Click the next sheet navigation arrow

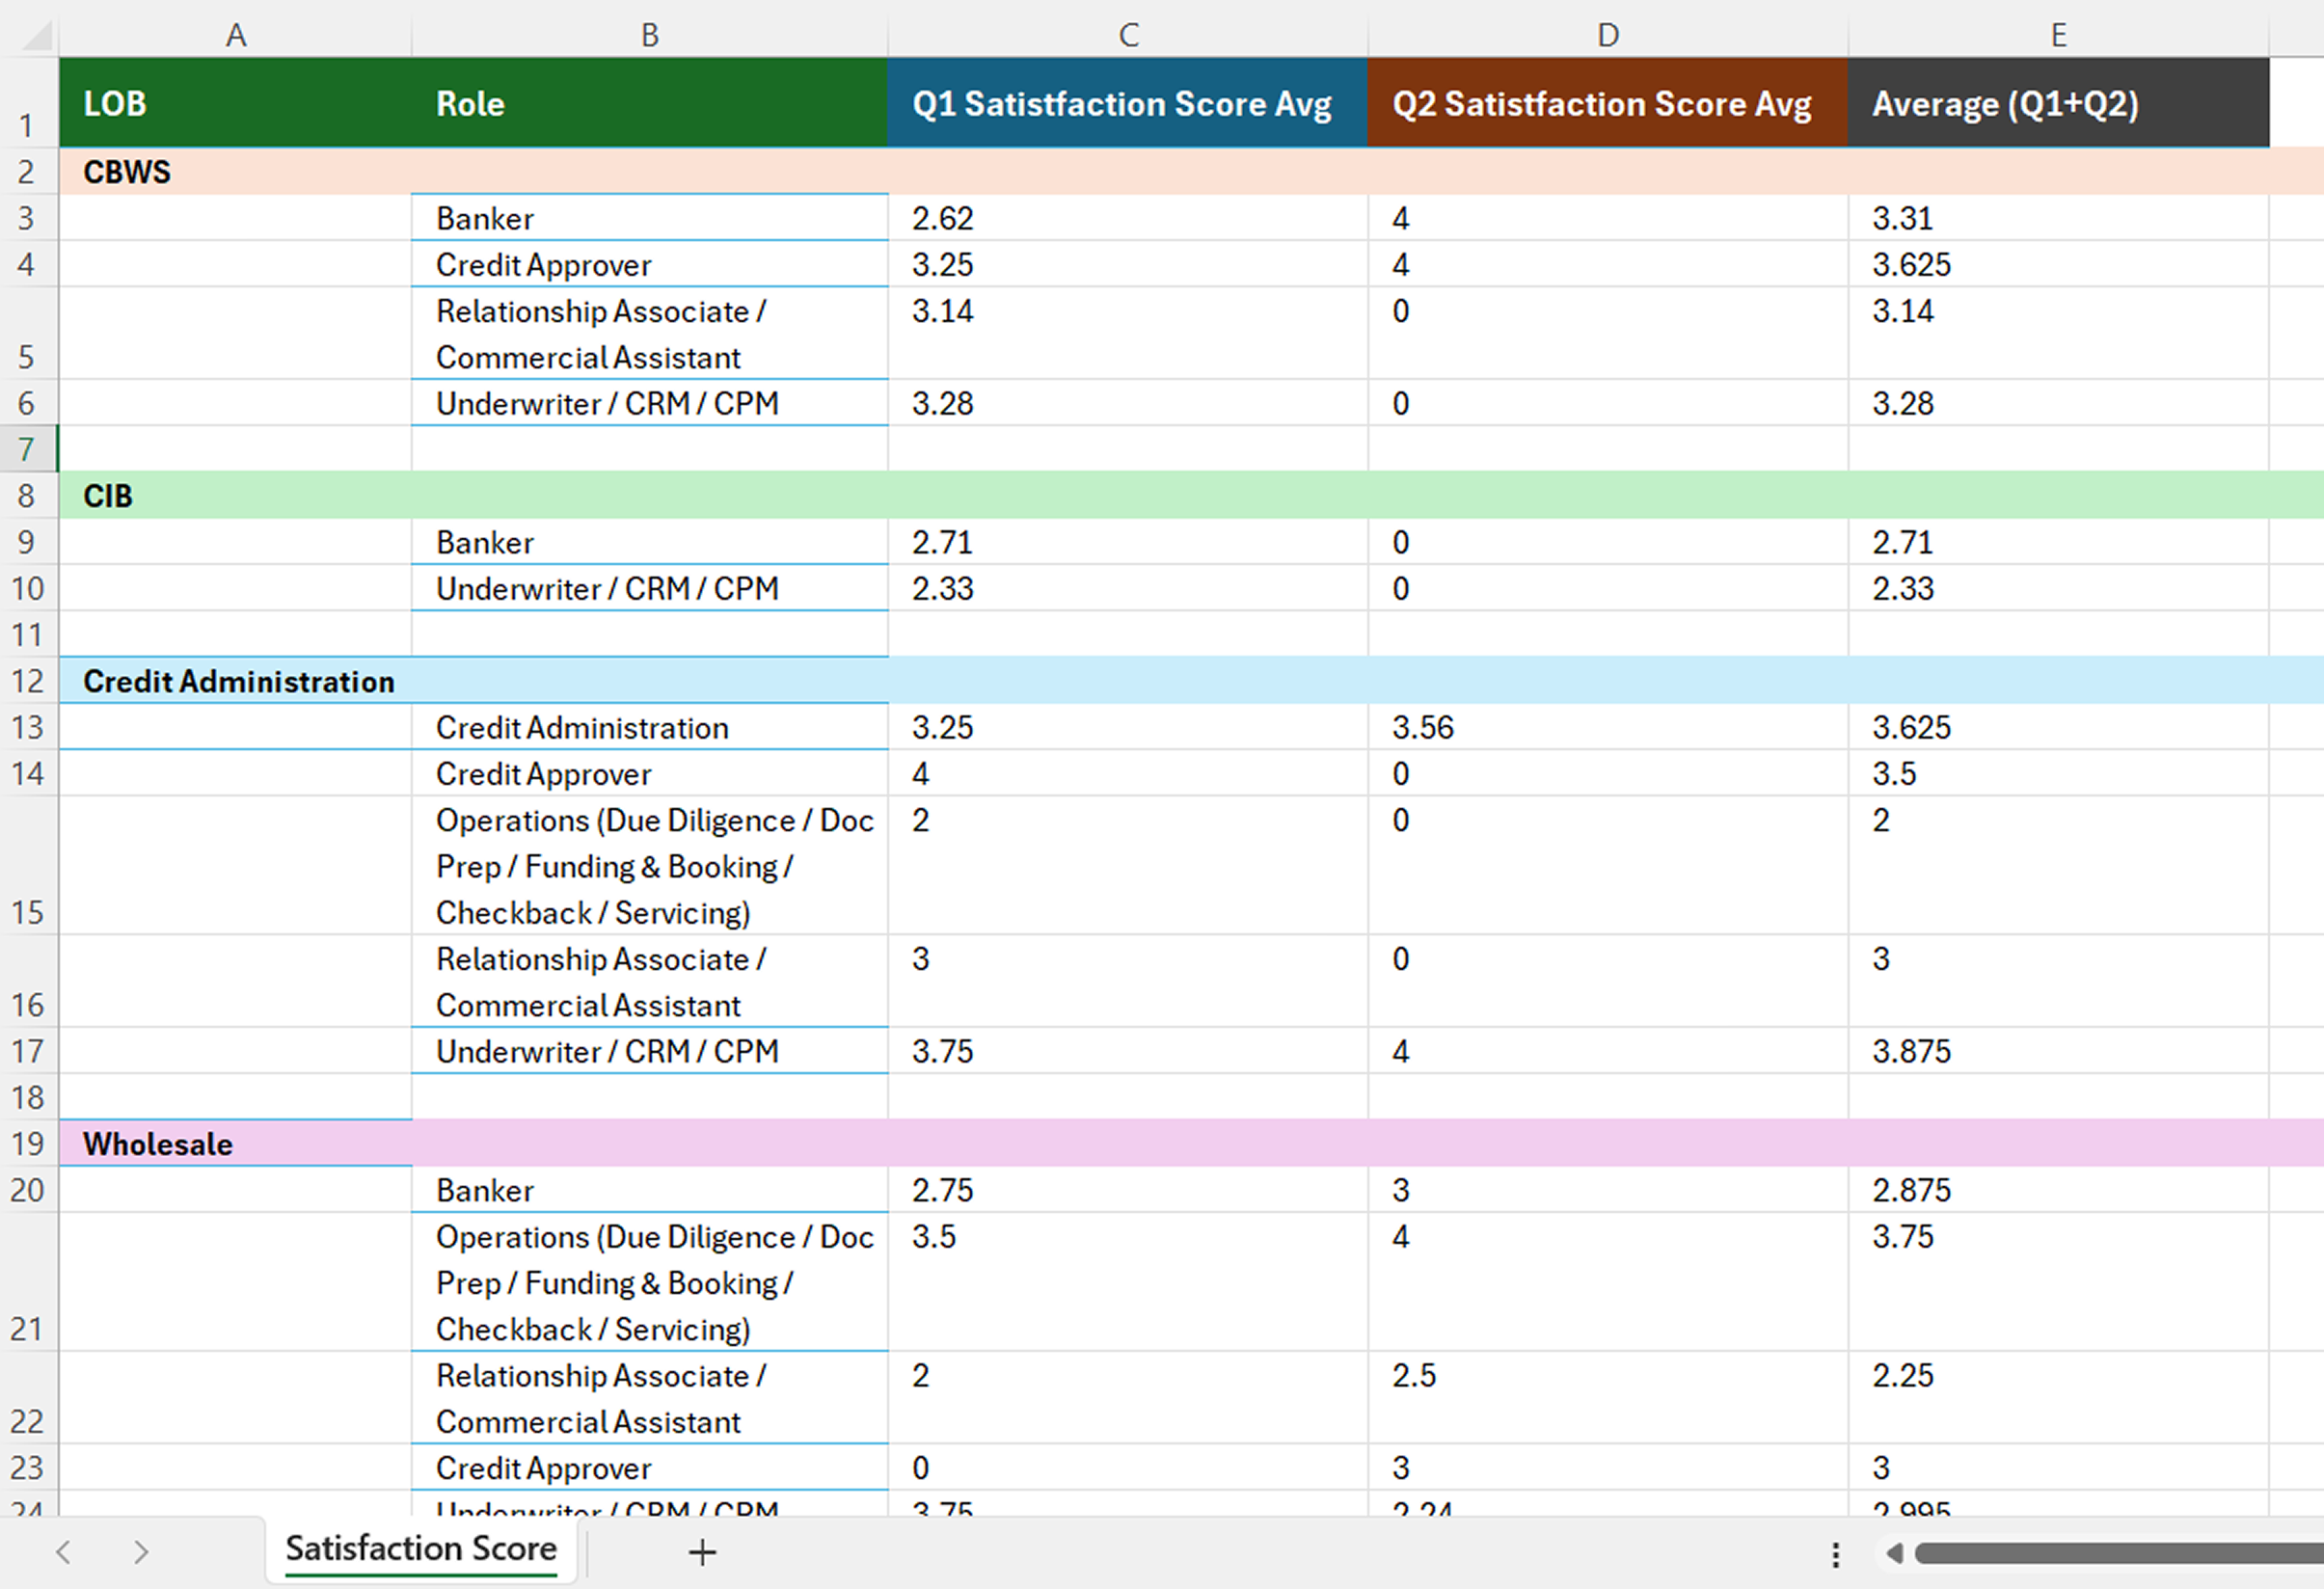click(141, 1552)
